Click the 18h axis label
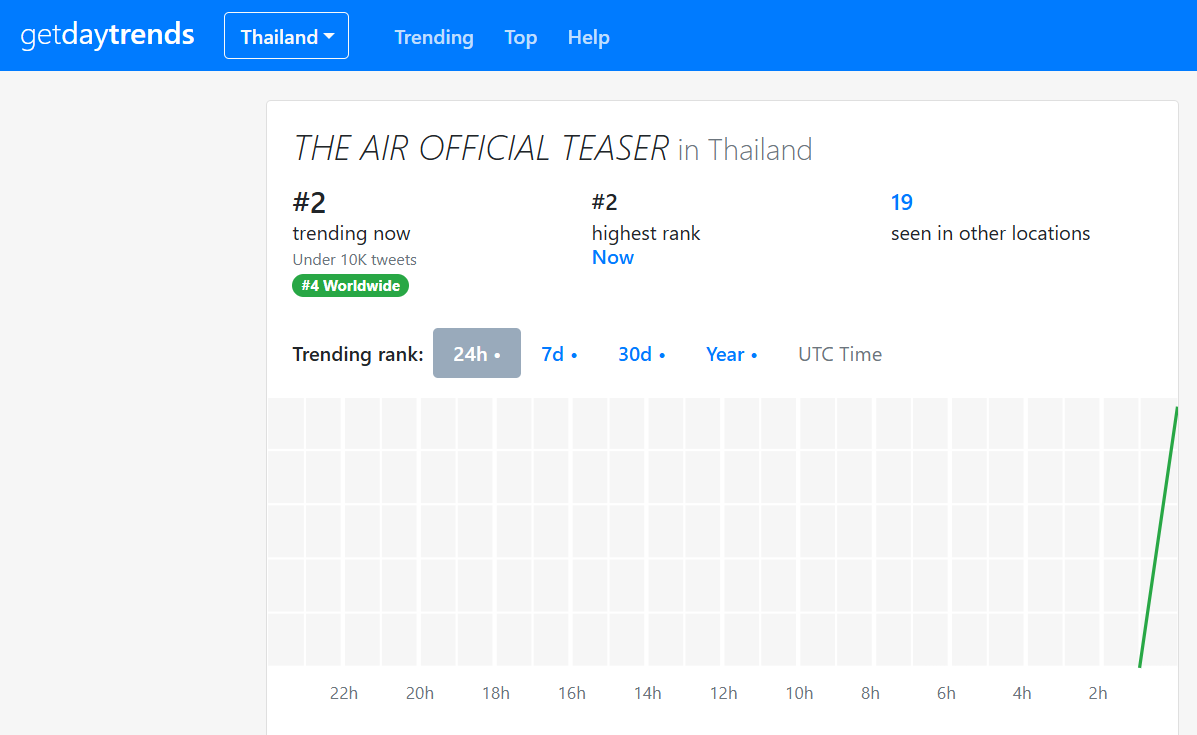 (x=495, y=693)
